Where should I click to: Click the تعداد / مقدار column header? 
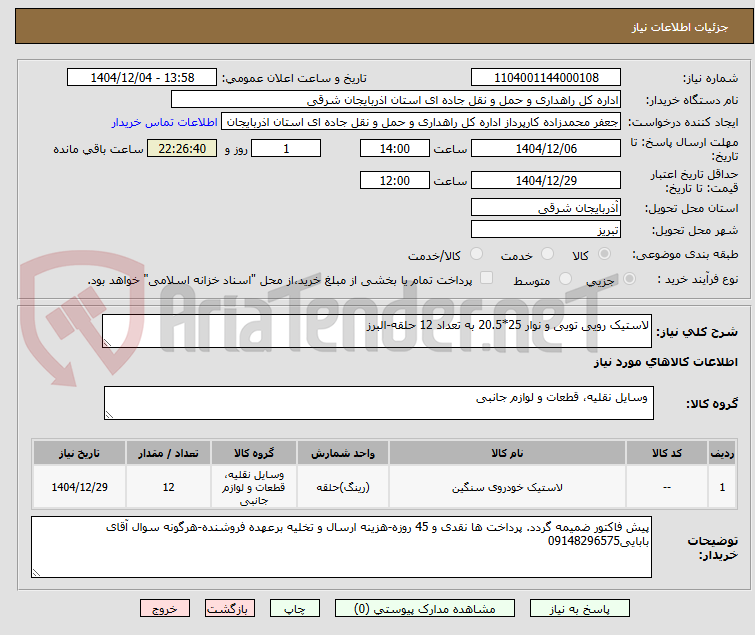pos(168,453)
